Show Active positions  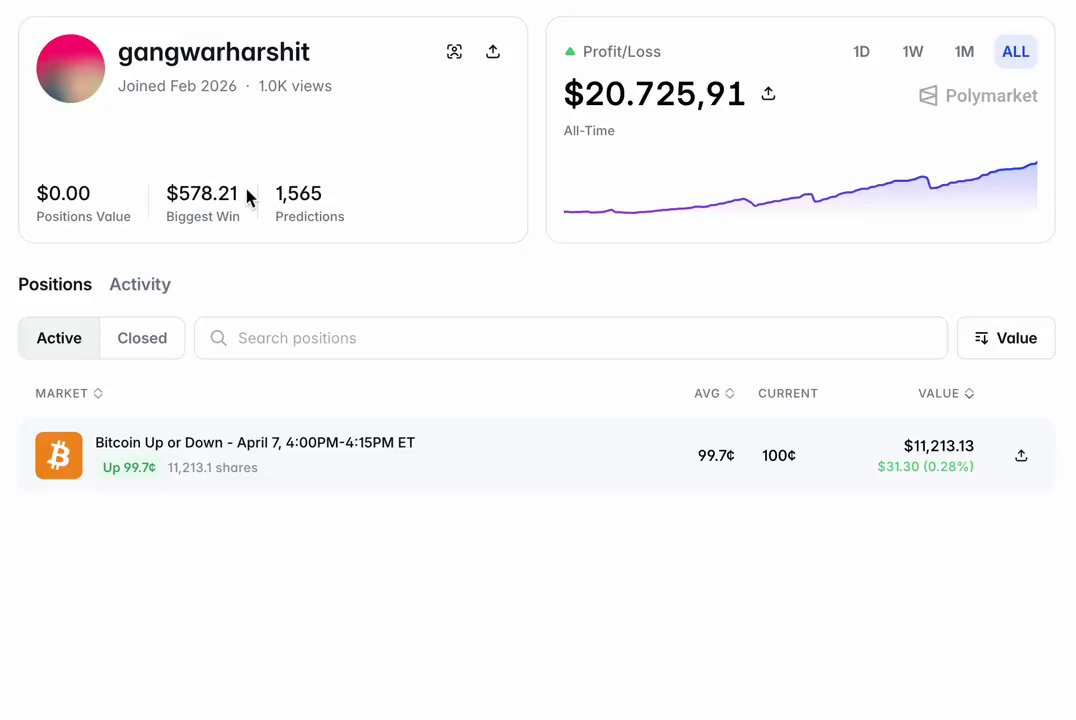pos(59,338)
